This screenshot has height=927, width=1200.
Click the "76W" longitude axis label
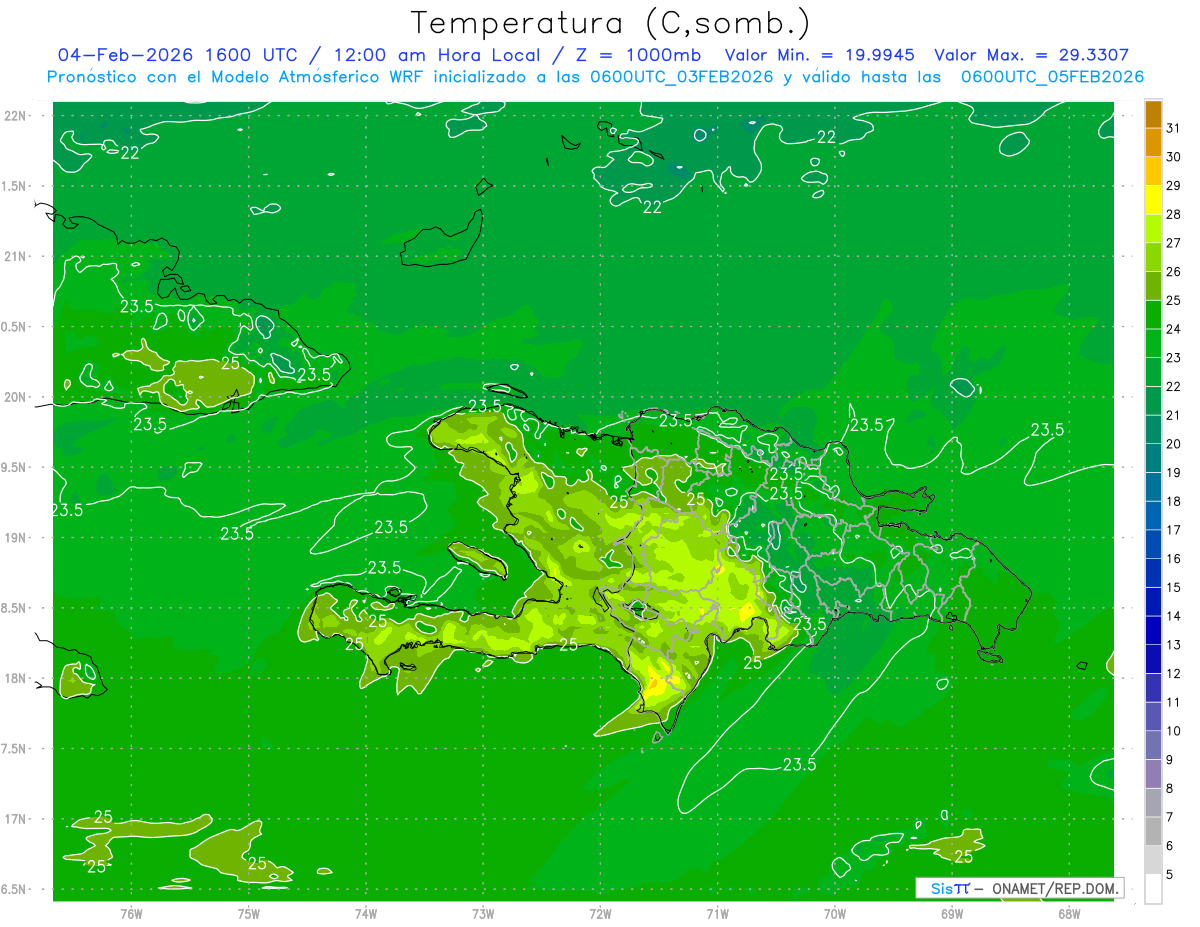click(x=131, y=914)
